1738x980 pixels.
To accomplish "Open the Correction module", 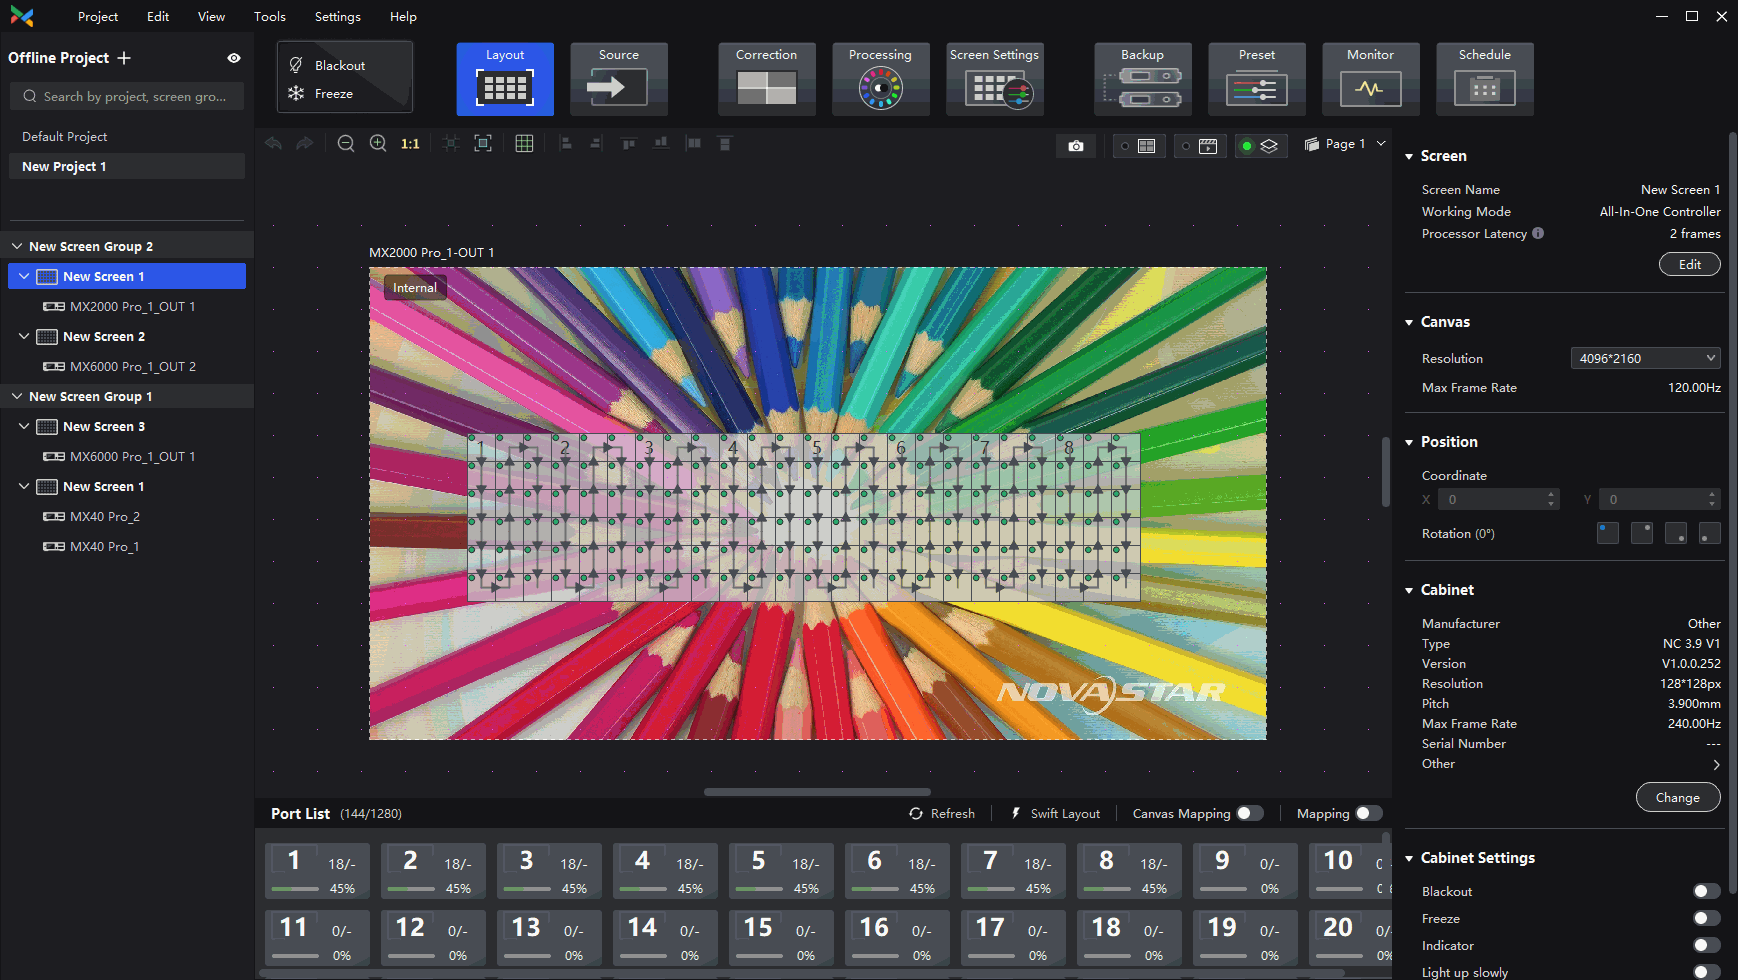I will tap(767, 79).
